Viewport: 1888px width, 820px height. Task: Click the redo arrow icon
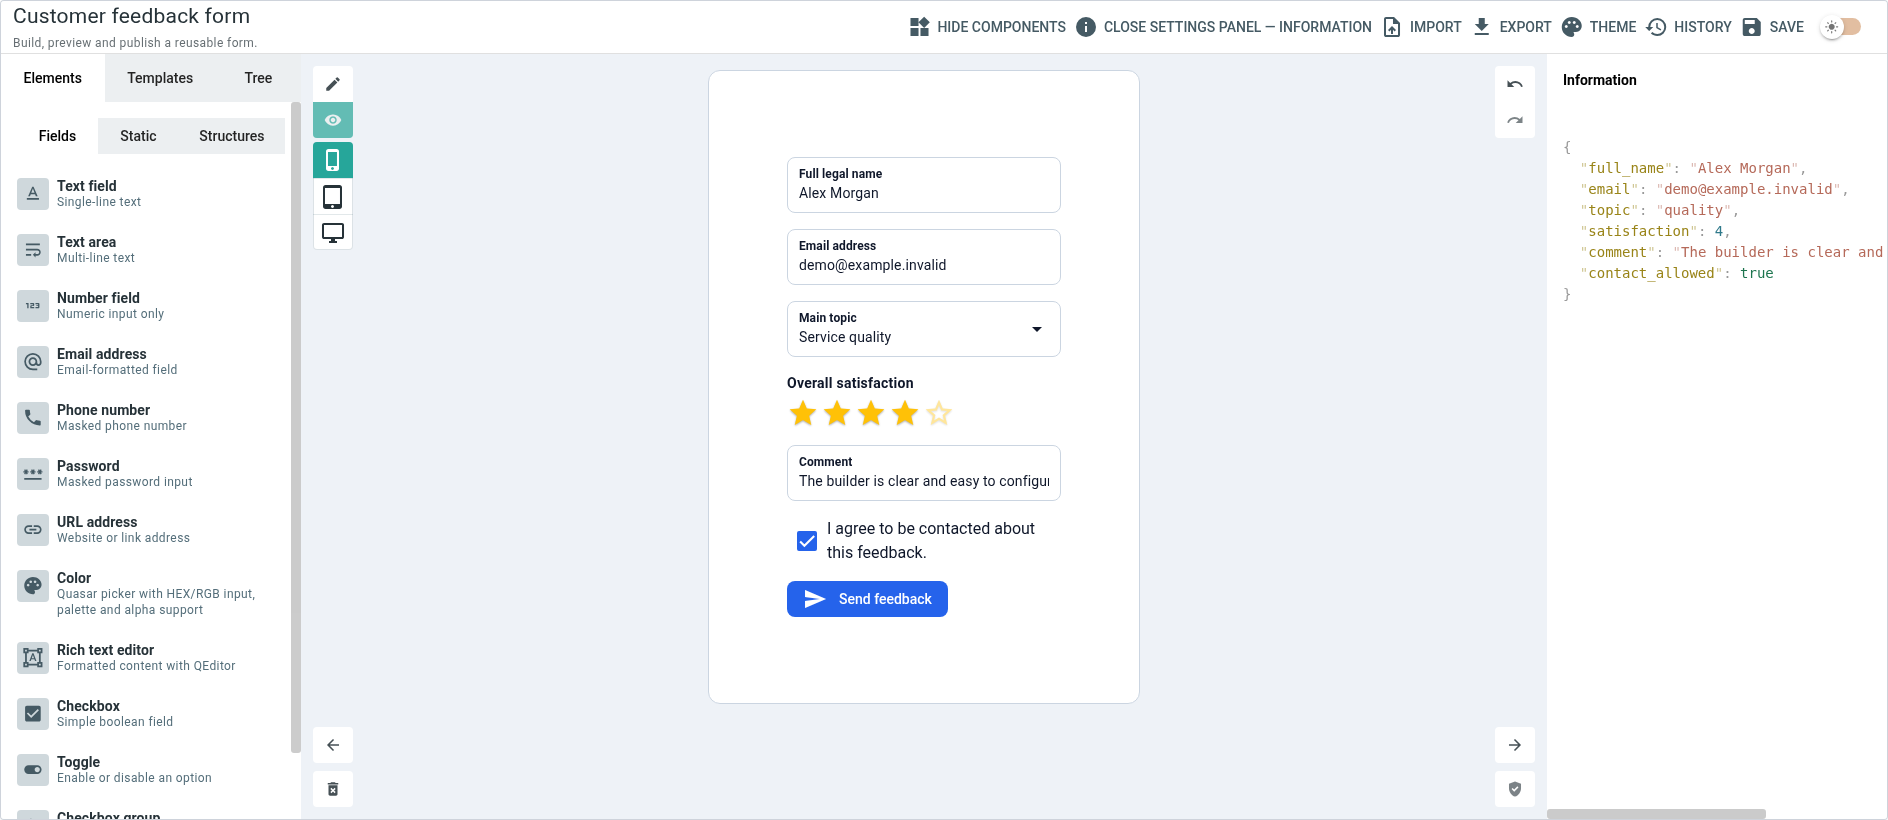[1515, 120]
